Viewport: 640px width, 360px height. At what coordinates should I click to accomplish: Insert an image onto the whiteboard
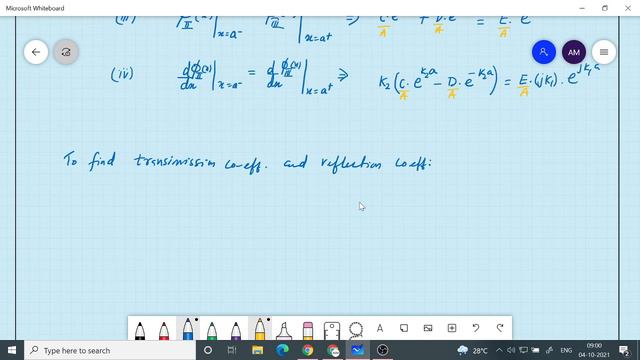click(428, 328)
